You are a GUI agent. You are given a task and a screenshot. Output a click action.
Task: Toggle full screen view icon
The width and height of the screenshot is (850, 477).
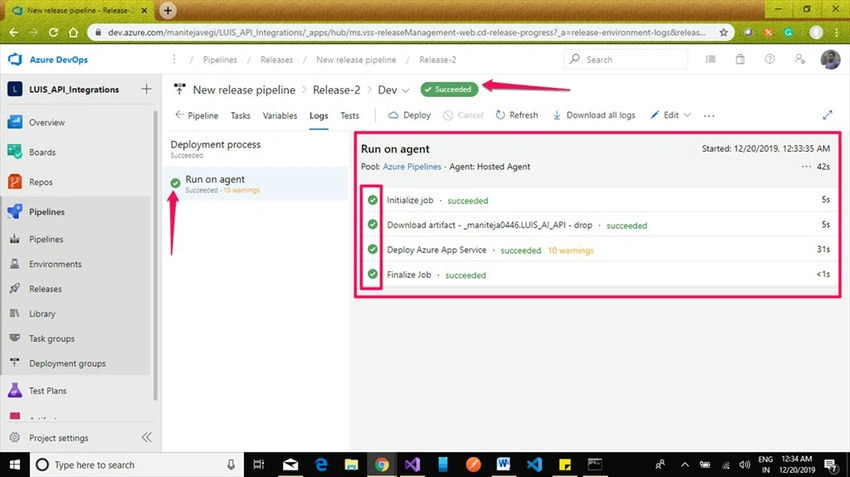827,115
